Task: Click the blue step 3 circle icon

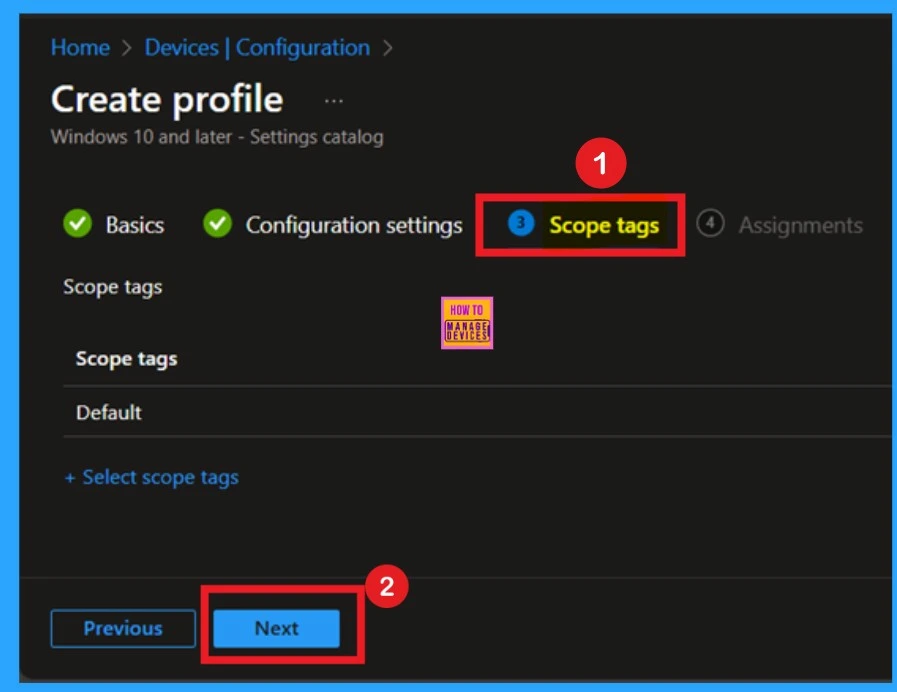Action: pos(521,223)
